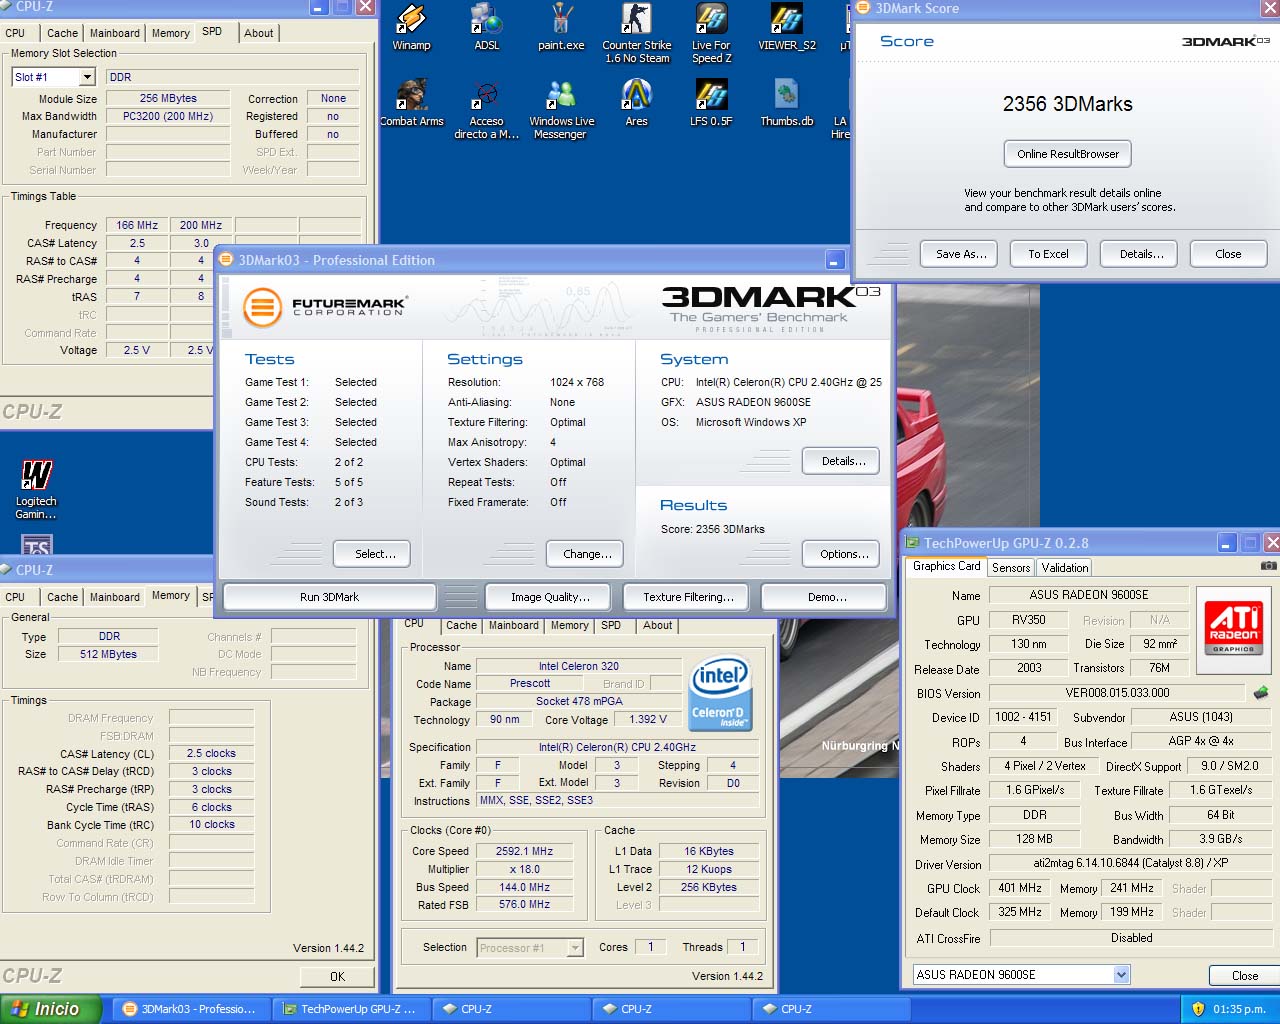Click the PC3200 (200 MHz) bandwidth value

click(168, 116)
